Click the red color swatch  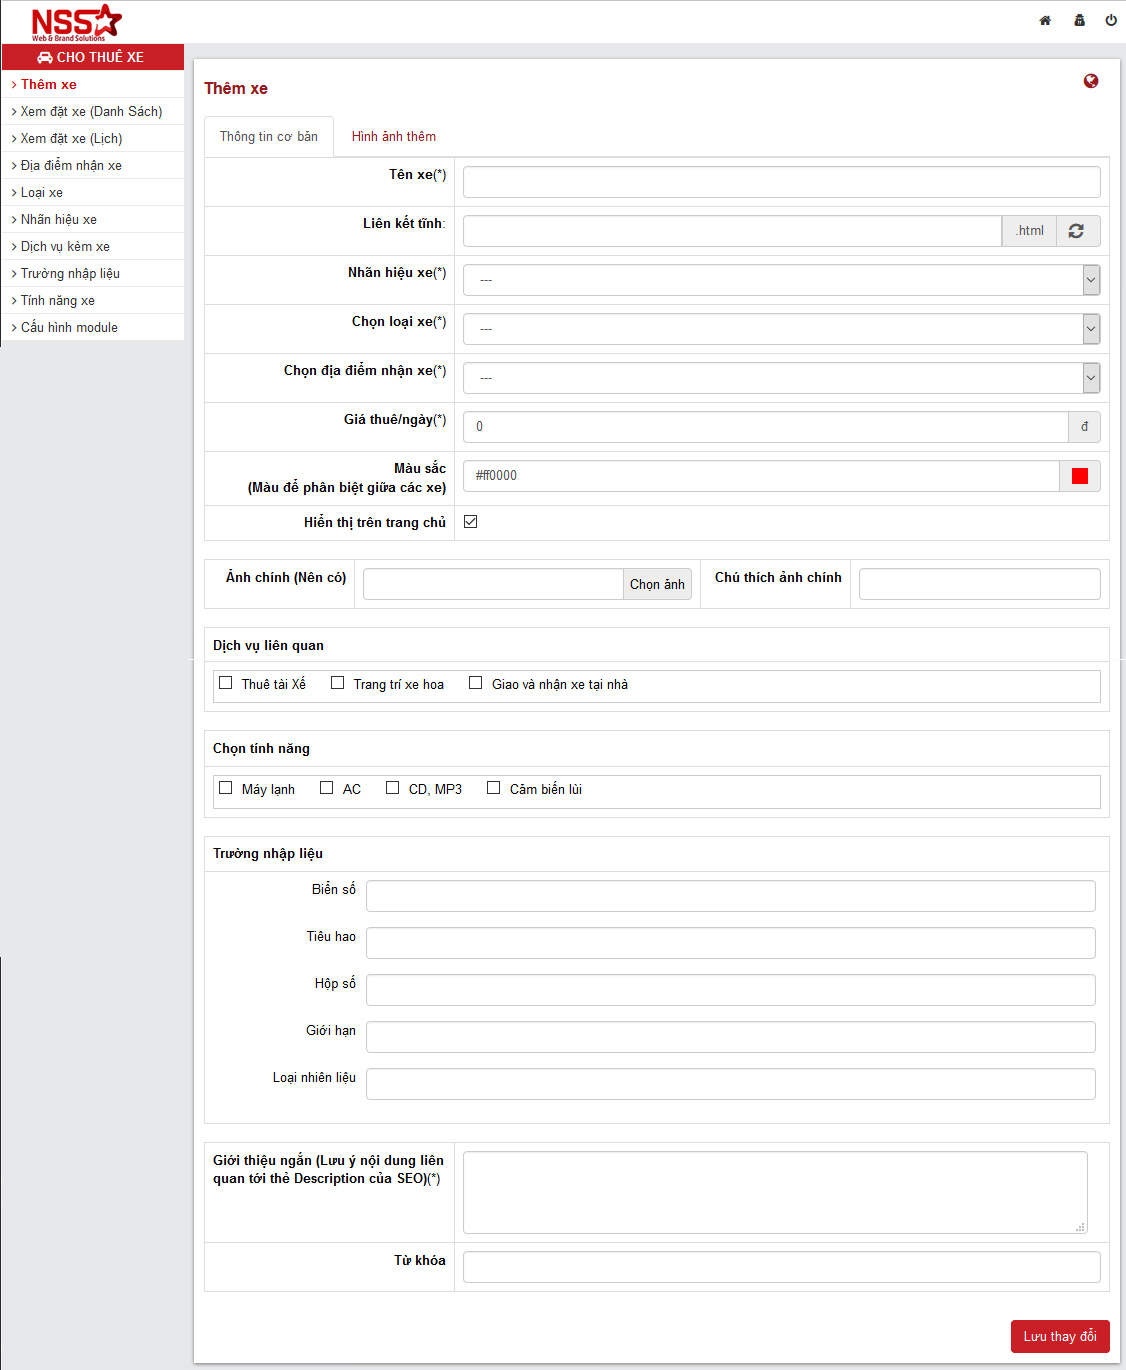point(1080,476)
